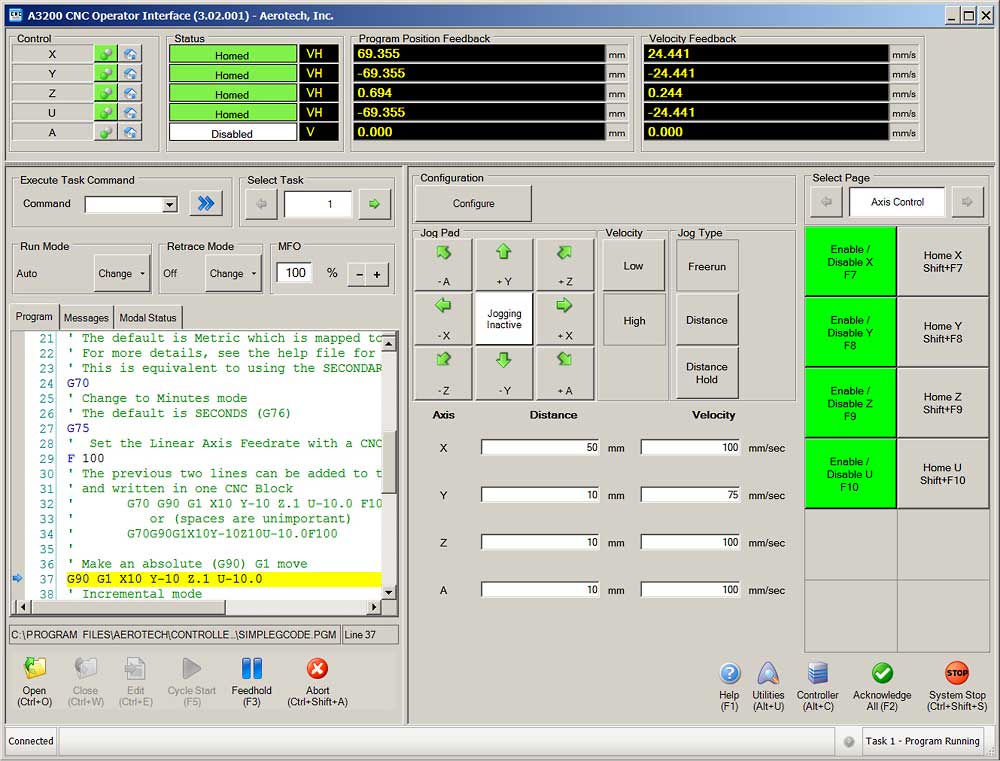
Task: Open the Modal Status tab
Action: click(x=148, y=317)
